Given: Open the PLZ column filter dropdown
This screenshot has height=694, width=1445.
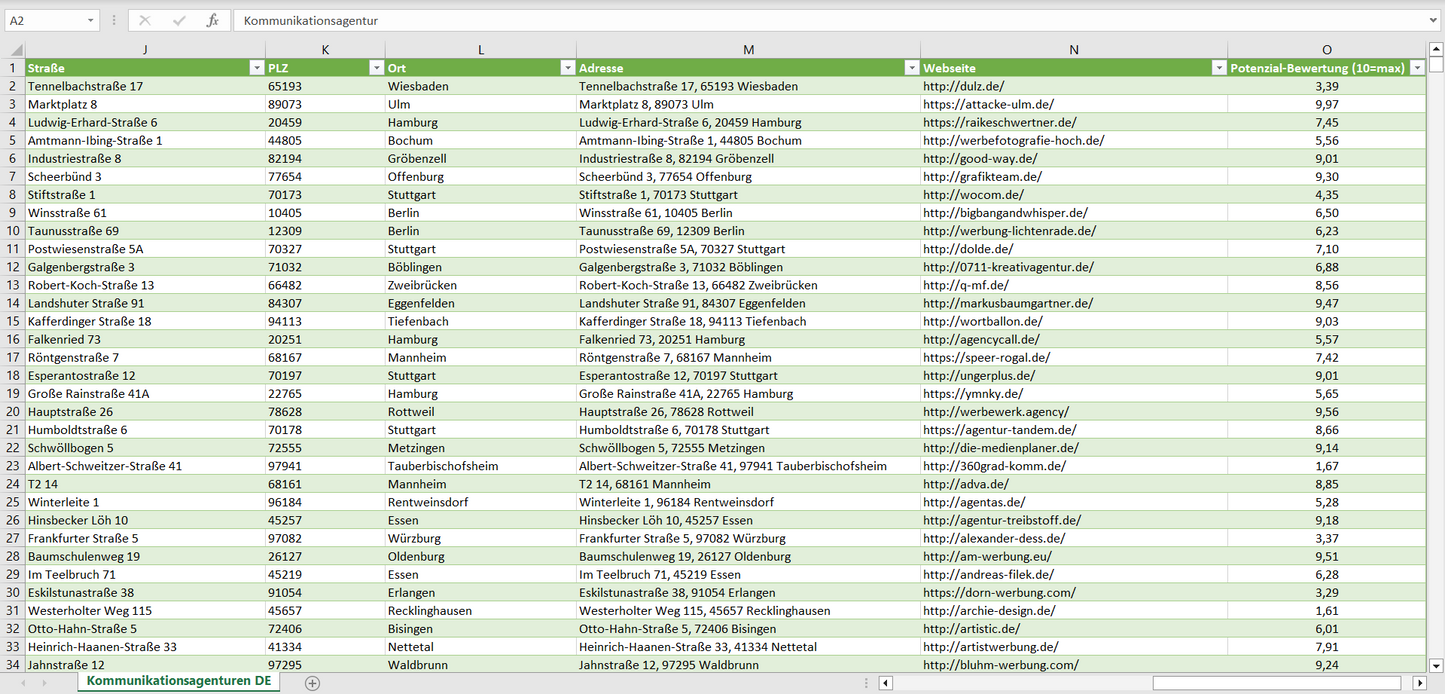Looking at the screenshot, I should point(376,68).
